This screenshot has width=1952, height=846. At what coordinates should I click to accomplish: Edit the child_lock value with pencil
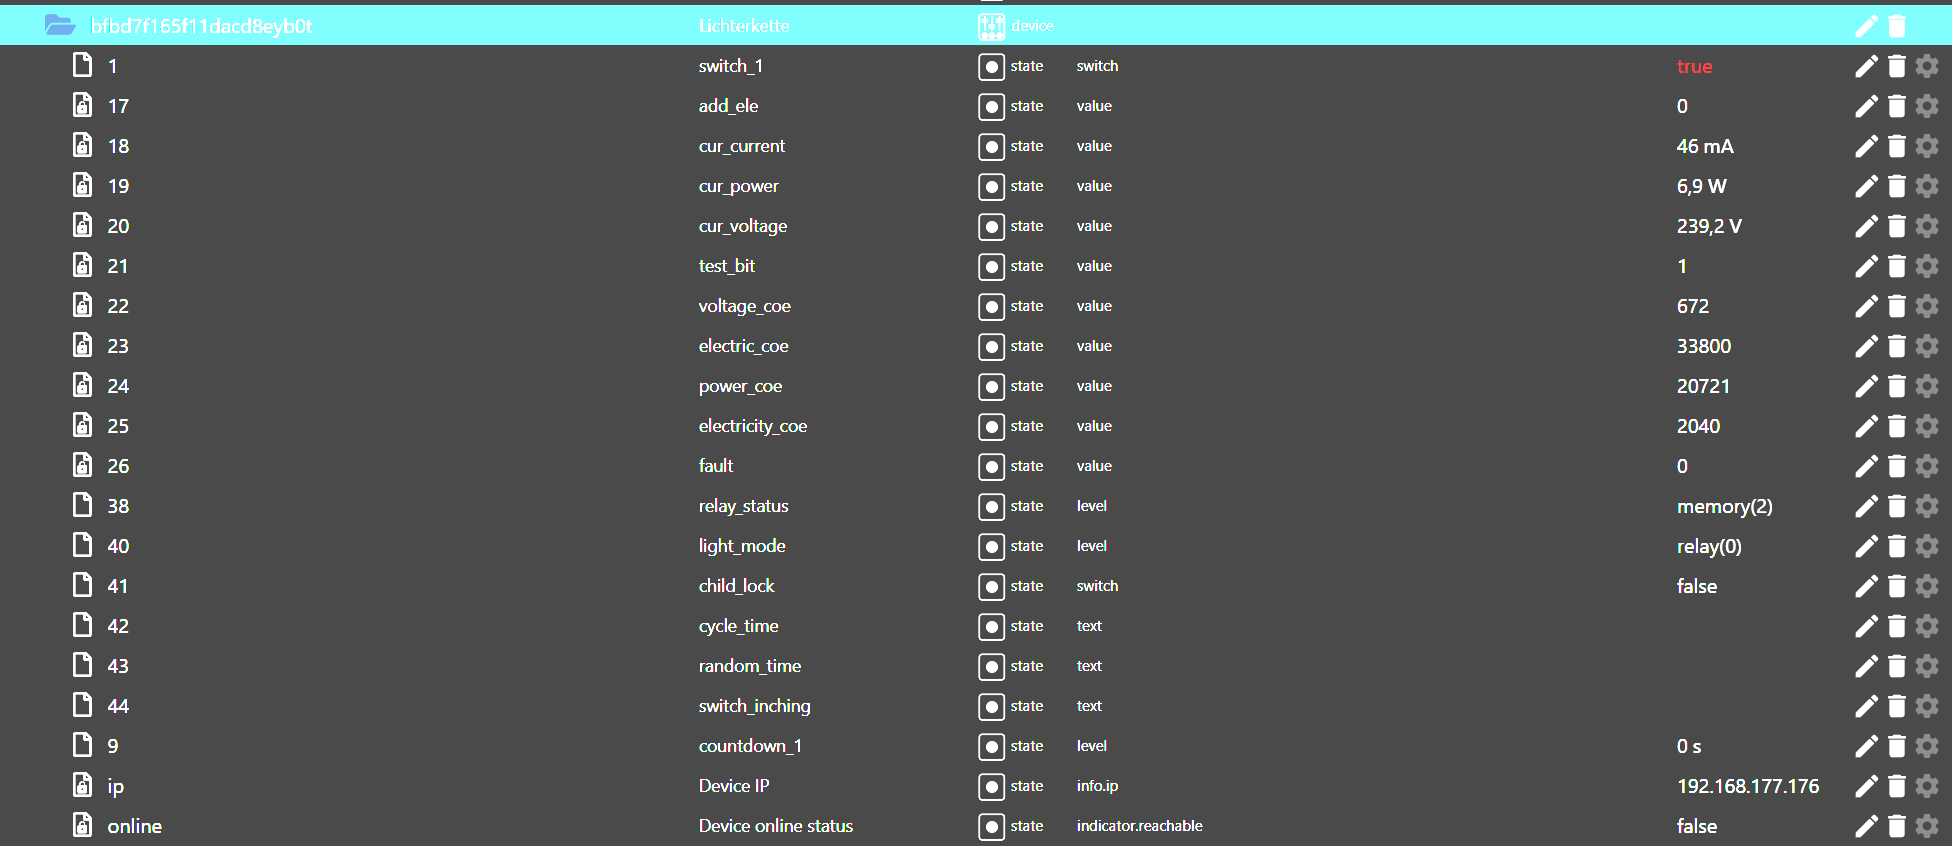pyautogui.click(x=1866, y=586)
